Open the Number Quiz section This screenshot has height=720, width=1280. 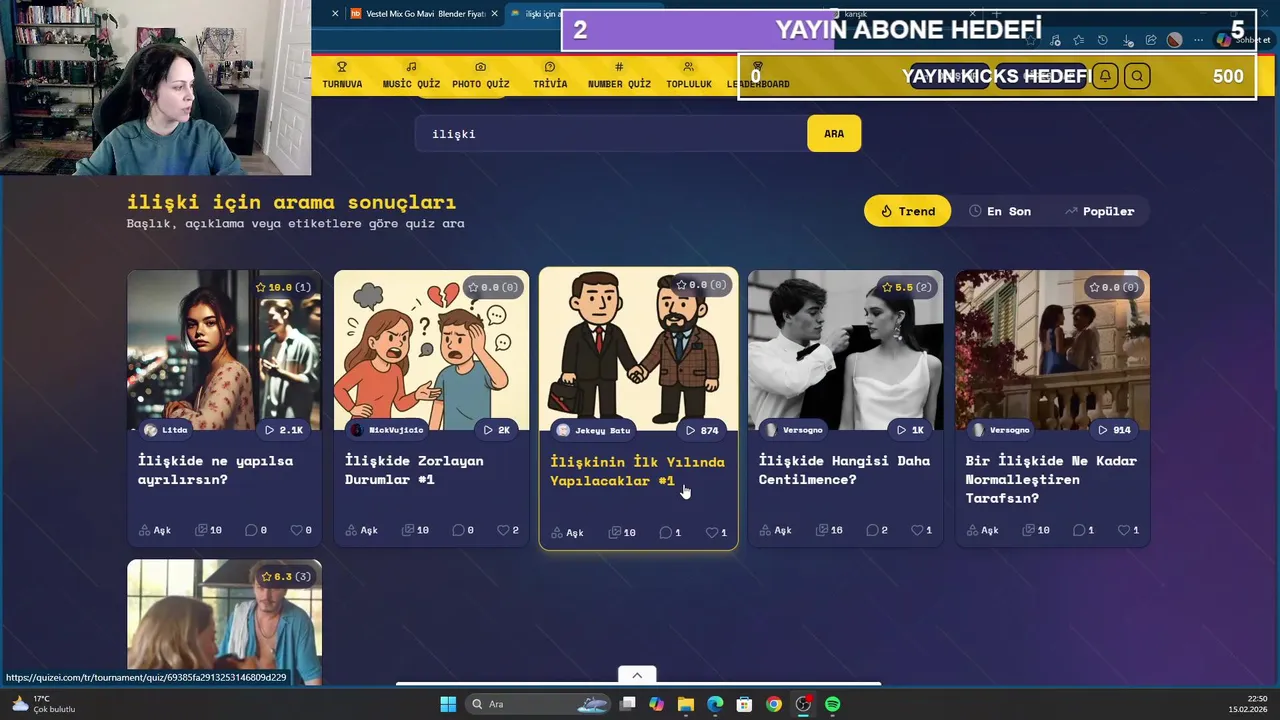[x=619, y=76]
